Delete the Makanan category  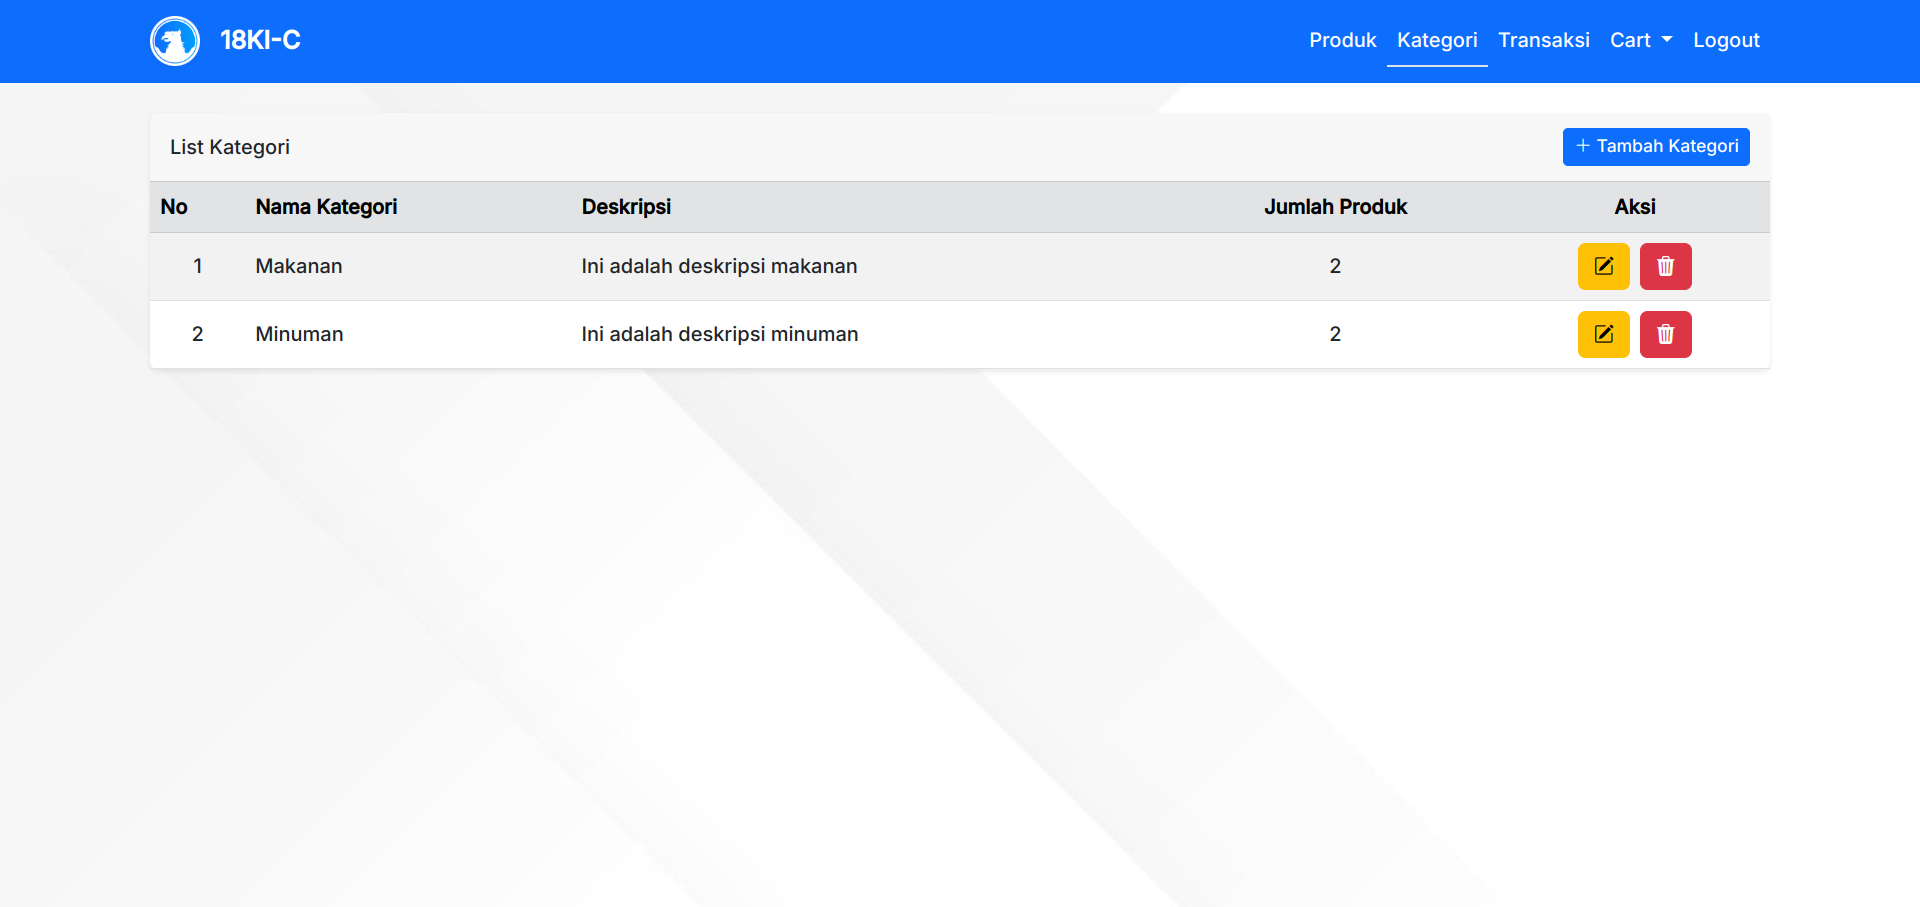1665,266
